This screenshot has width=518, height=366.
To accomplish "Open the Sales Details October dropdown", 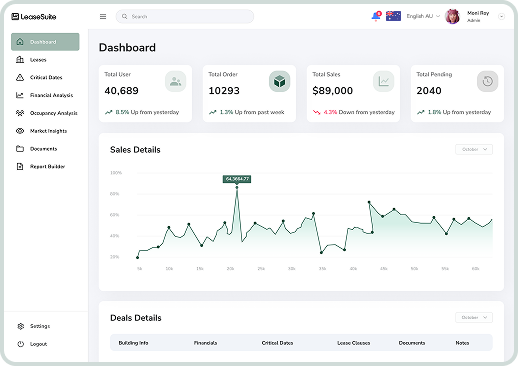I will [x=474, y=149].
